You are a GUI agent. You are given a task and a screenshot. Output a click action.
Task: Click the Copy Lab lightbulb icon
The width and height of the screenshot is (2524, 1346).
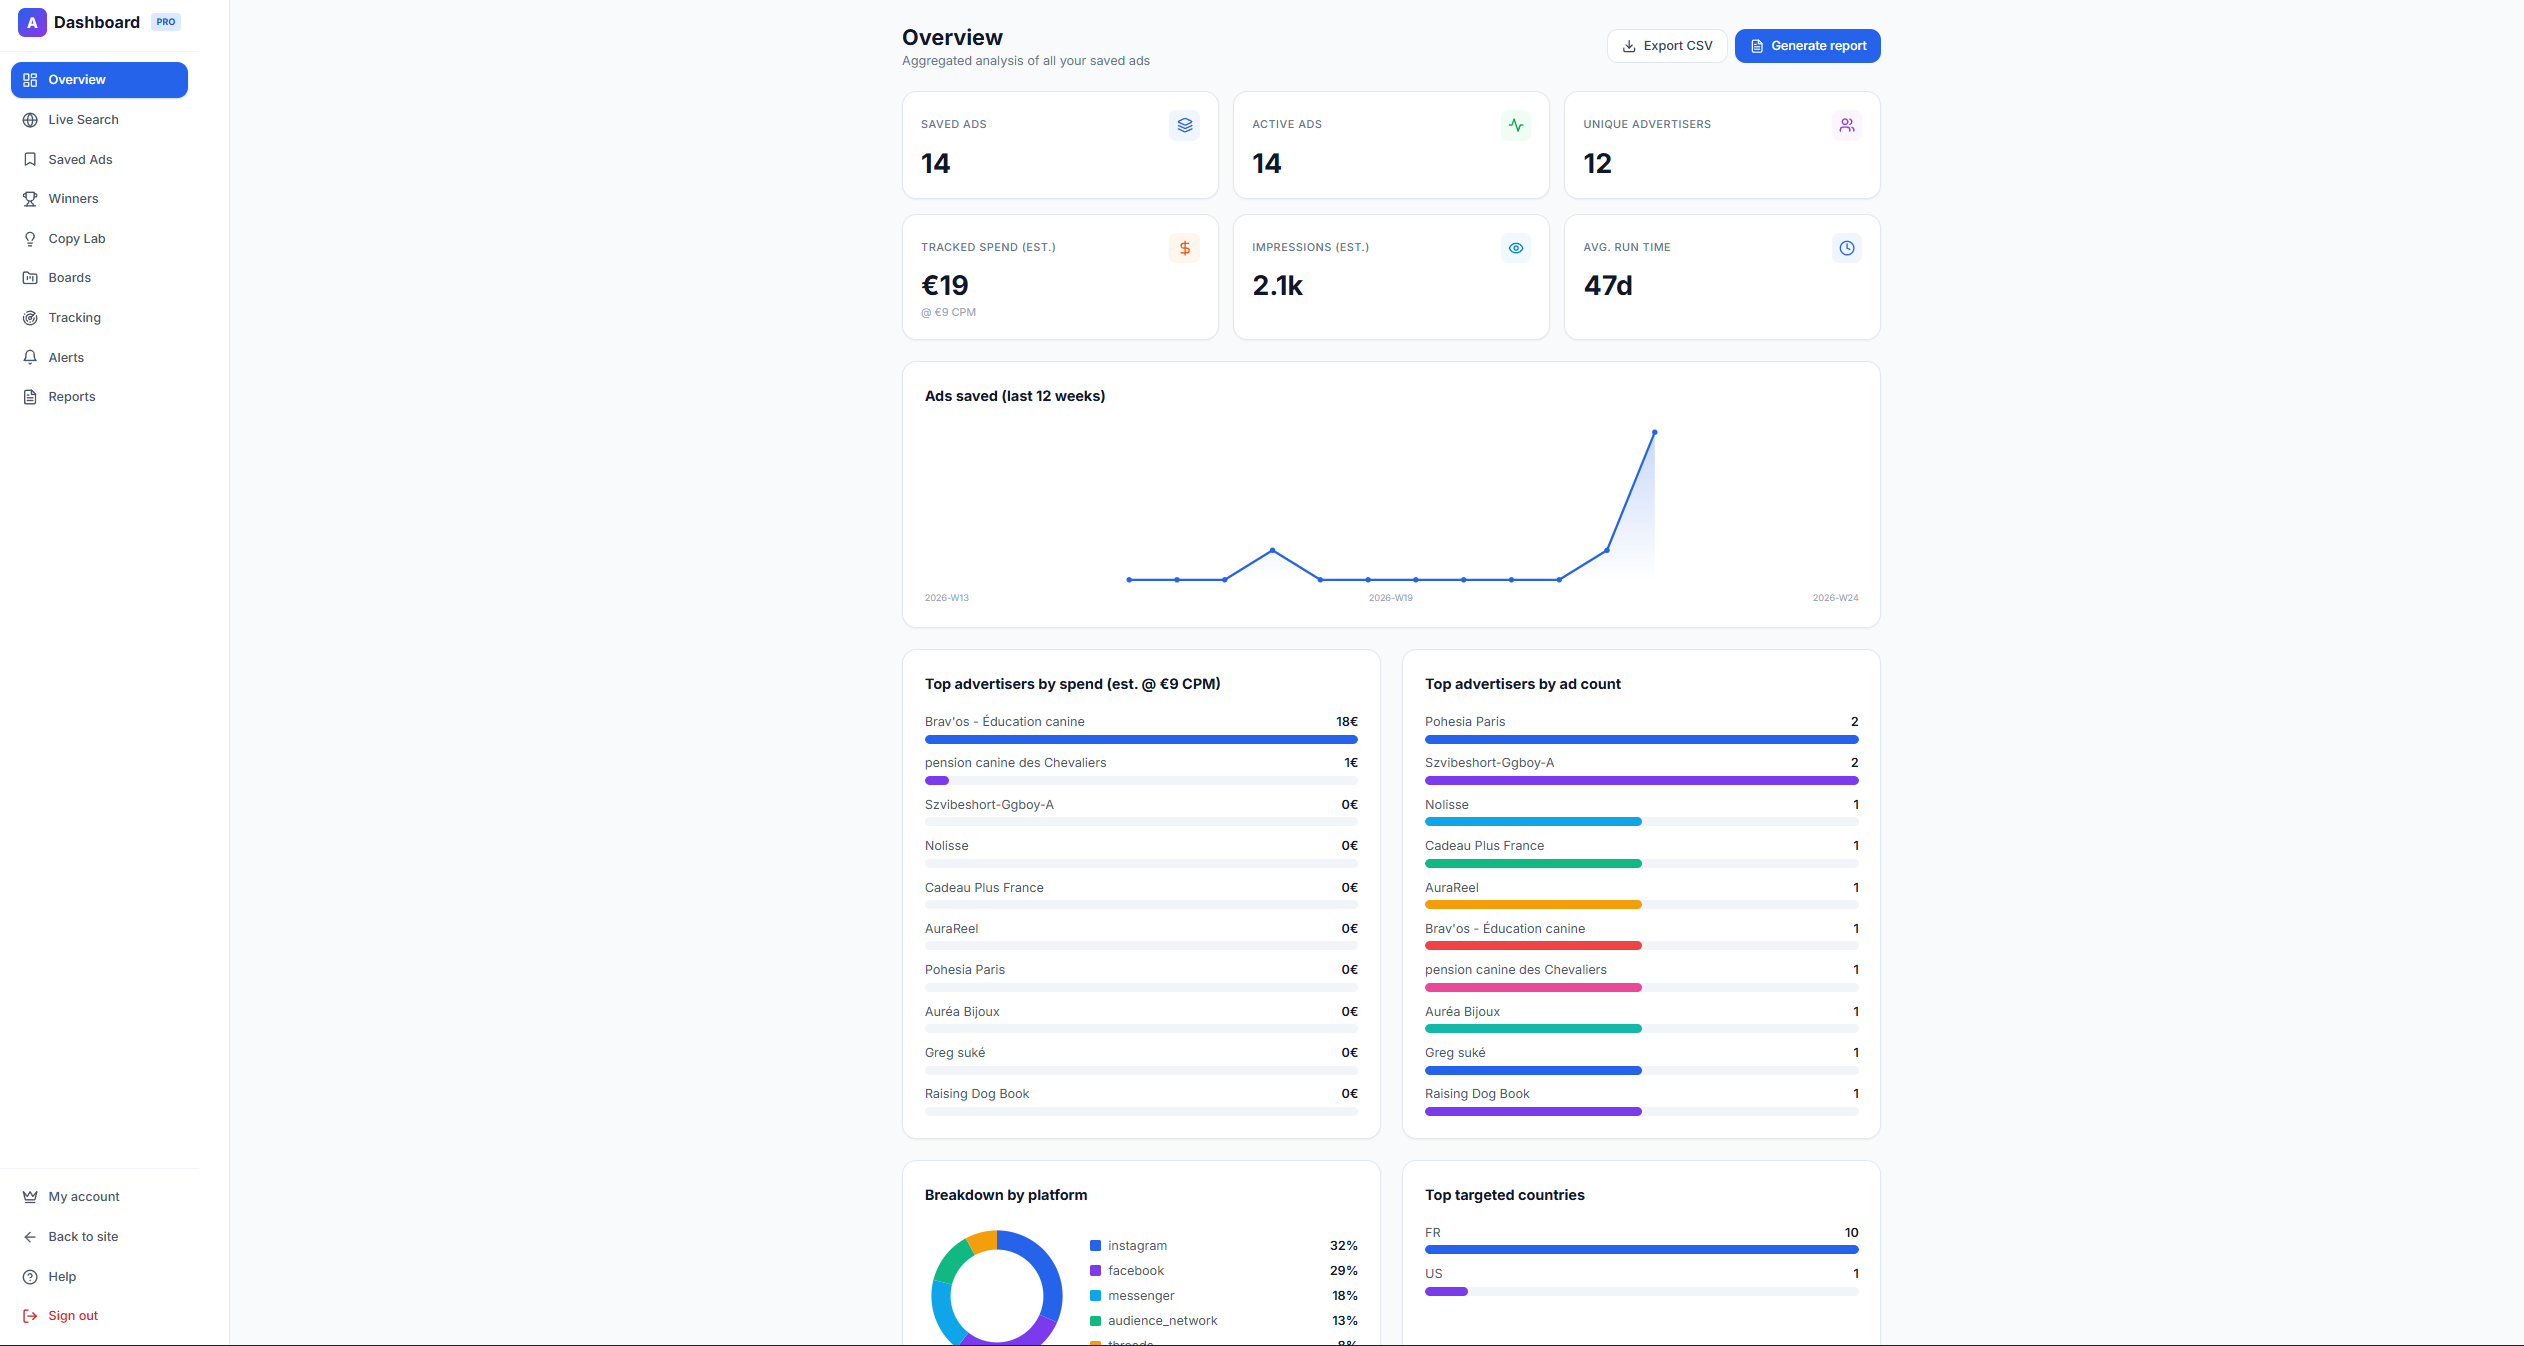point(30,239)
